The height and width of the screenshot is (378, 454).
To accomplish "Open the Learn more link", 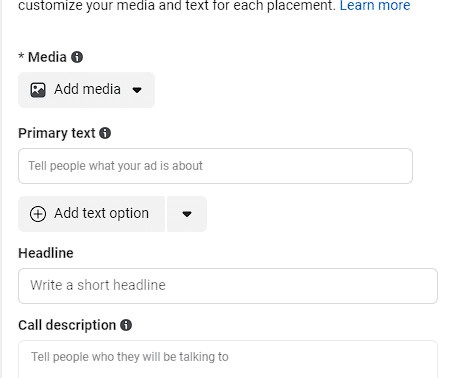I will point(375,6).
